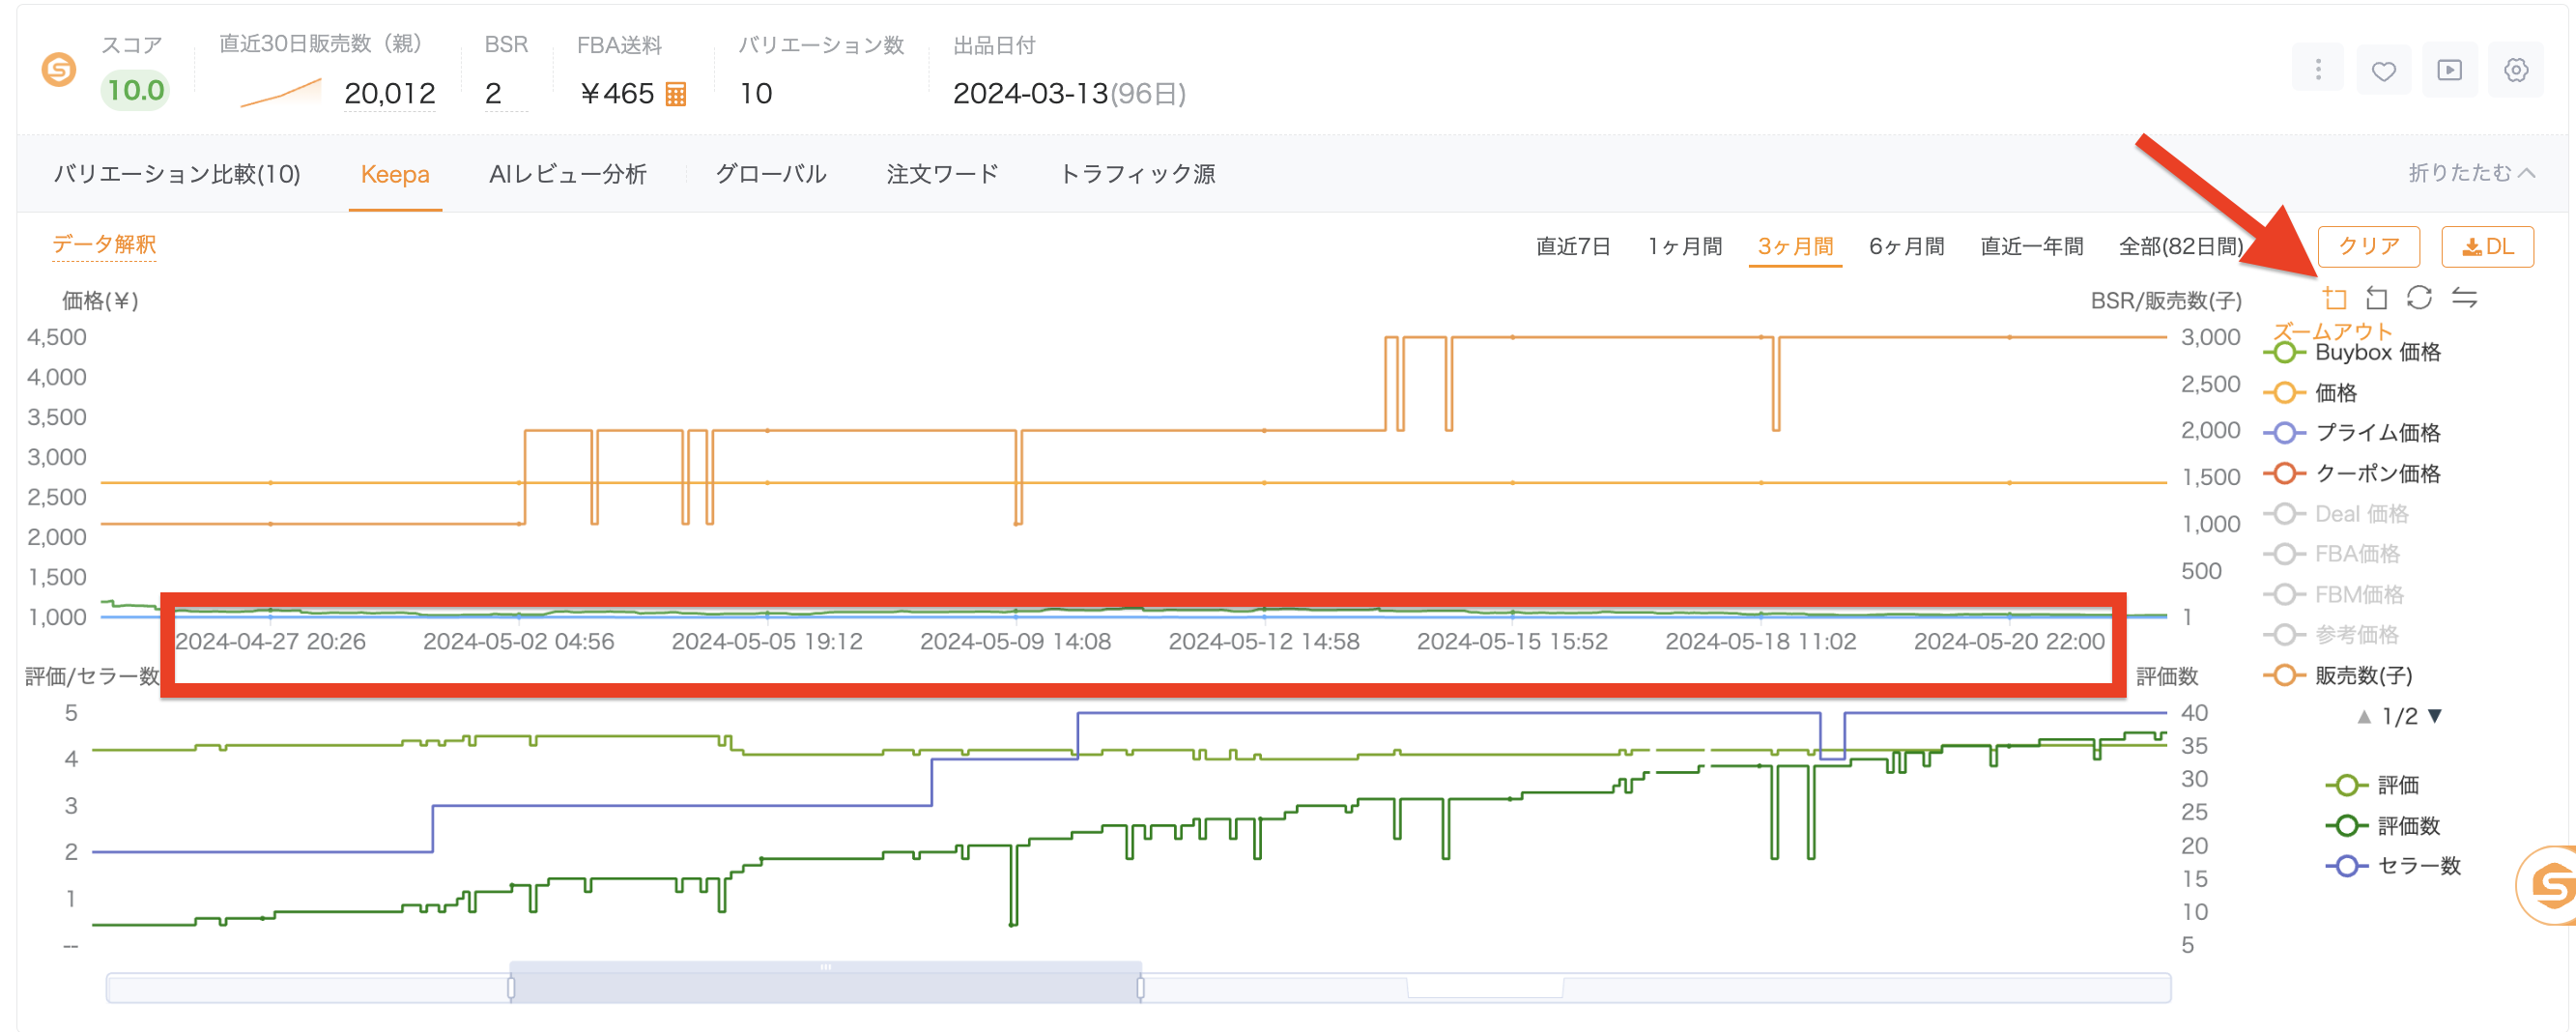Click left handle of chart range slider
Screen dimensions: 2576x1032
click(511, 988)
